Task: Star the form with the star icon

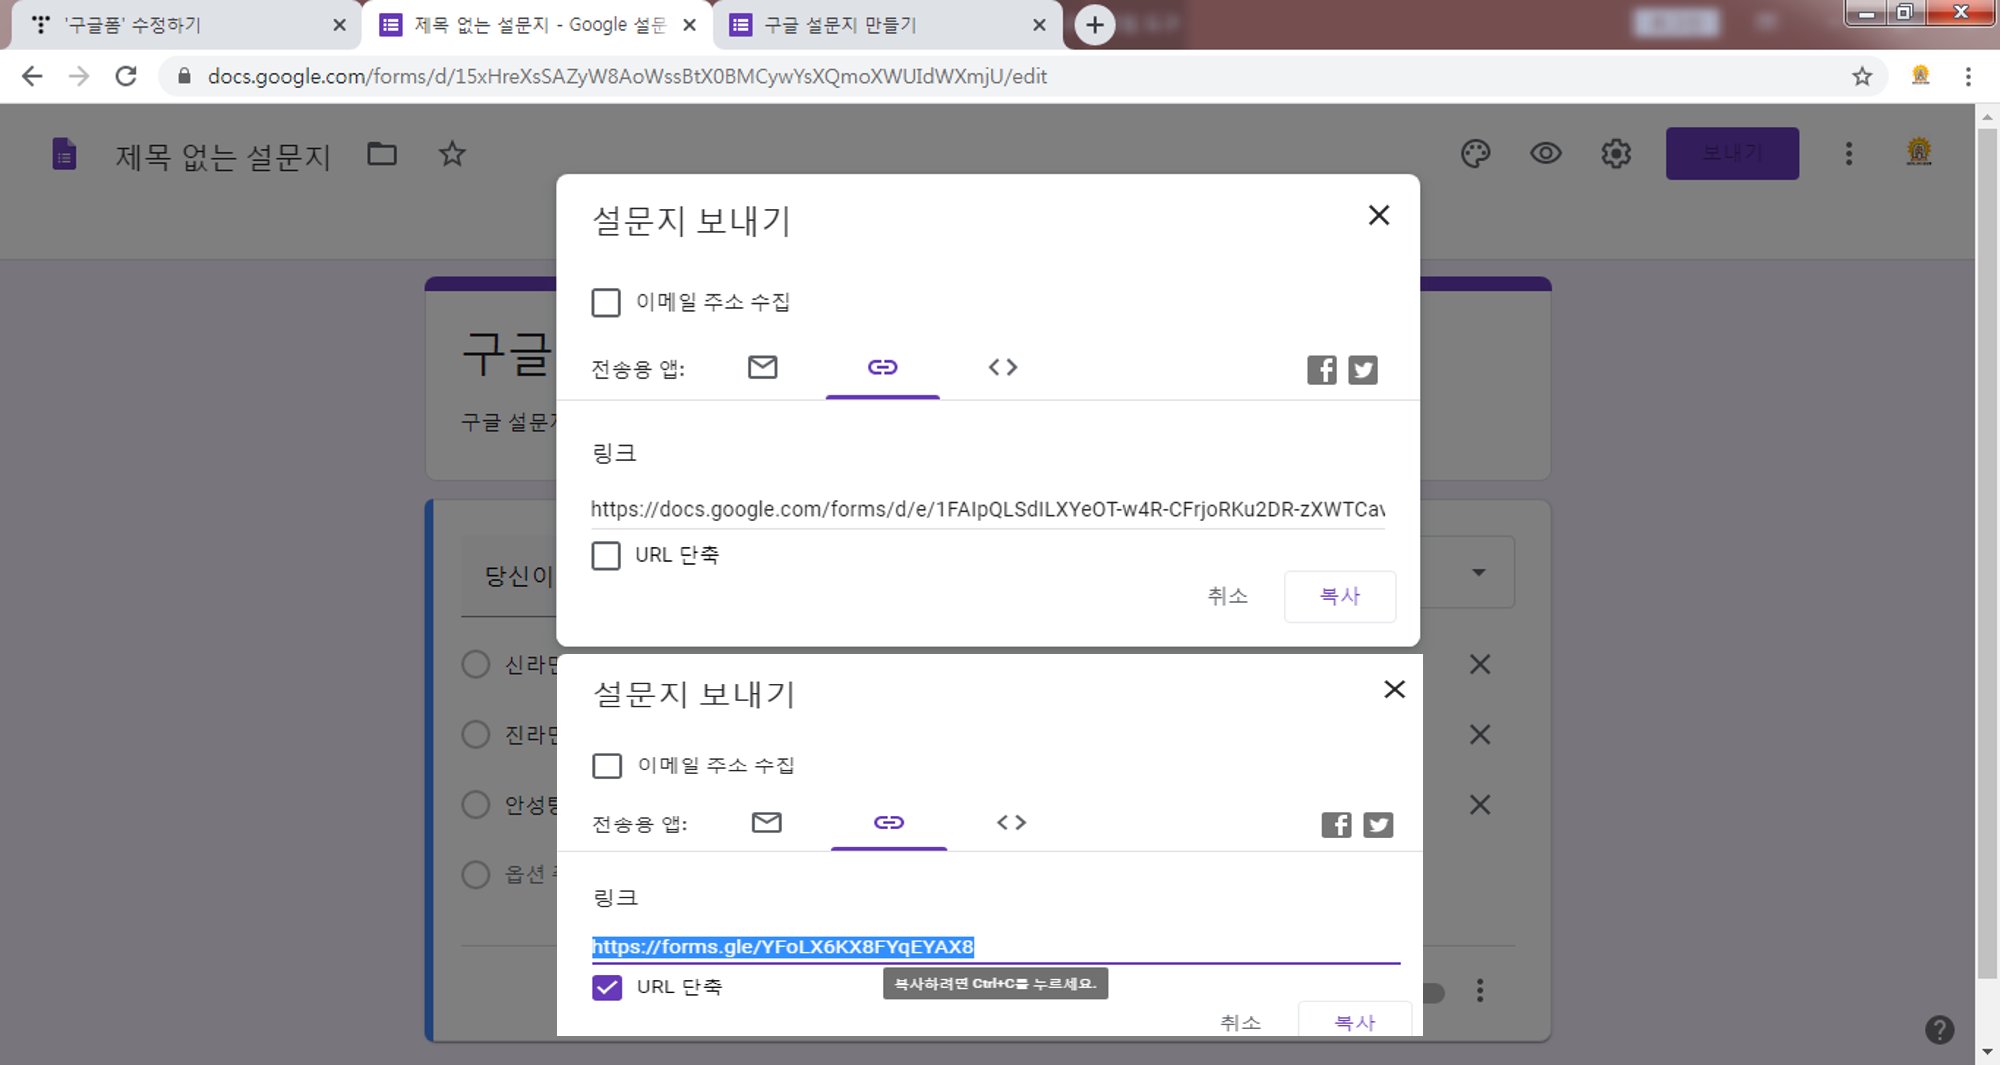Action: [x=452, y=154]
